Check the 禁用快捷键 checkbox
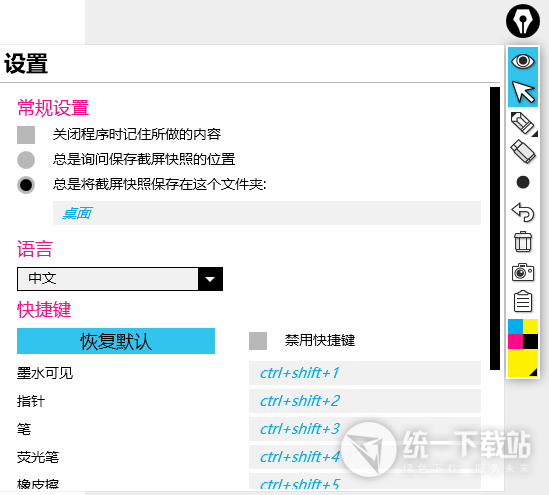The height and width of the screenshot is (495, 549). (x=258, y=341)
